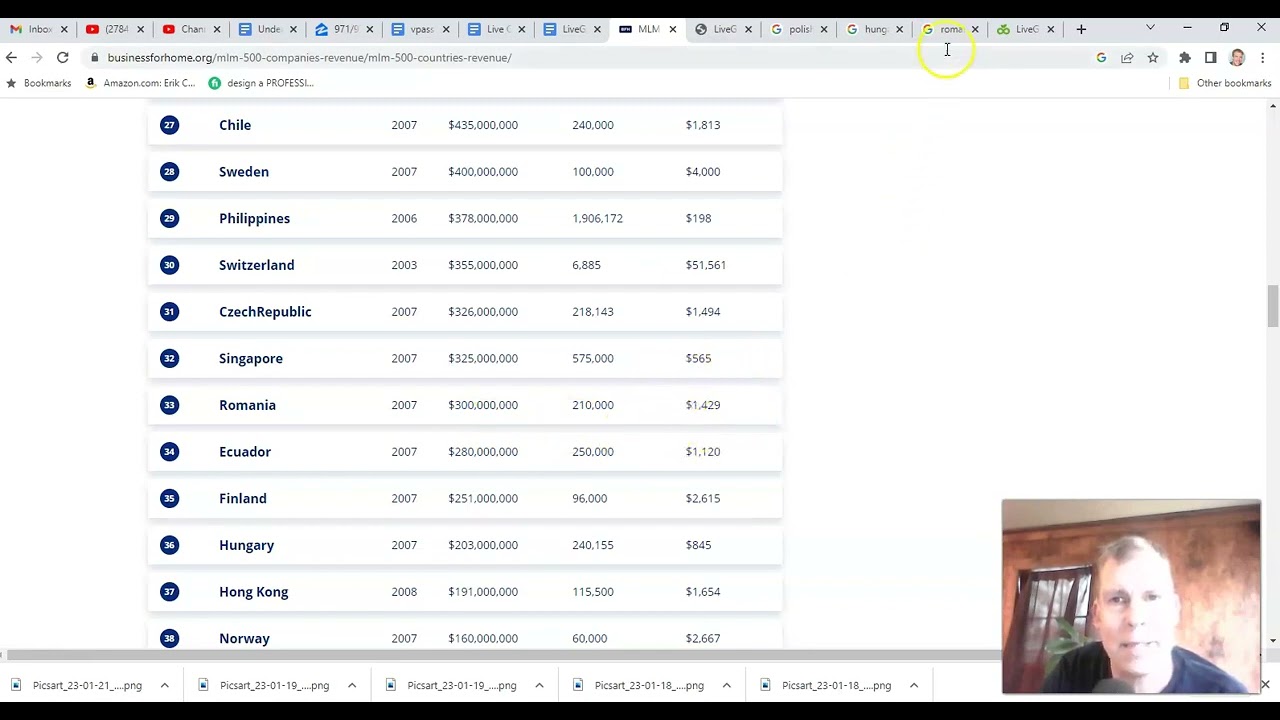Image resolution: width=1280 pixels, height=720 pixels.
Task: Open the Chrome profile avatar
Action: pos(1237,58)
